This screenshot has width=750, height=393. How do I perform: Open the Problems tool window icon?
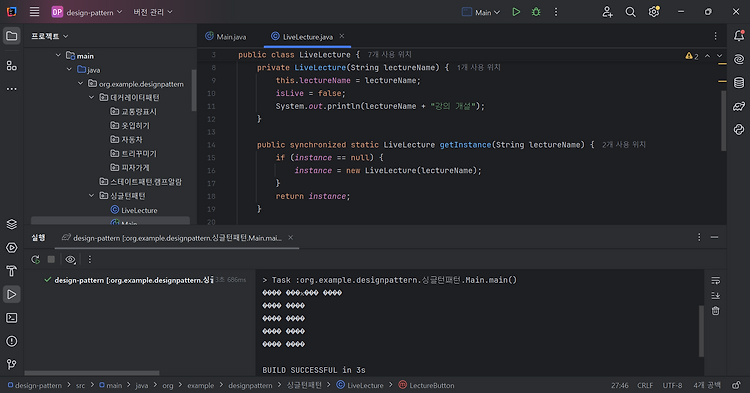coord(11,341)
